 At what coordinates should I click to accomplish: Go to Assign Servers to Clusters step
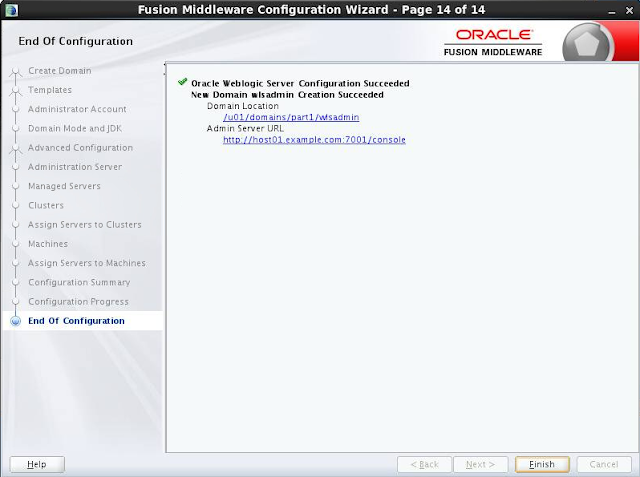pos(85,224)
